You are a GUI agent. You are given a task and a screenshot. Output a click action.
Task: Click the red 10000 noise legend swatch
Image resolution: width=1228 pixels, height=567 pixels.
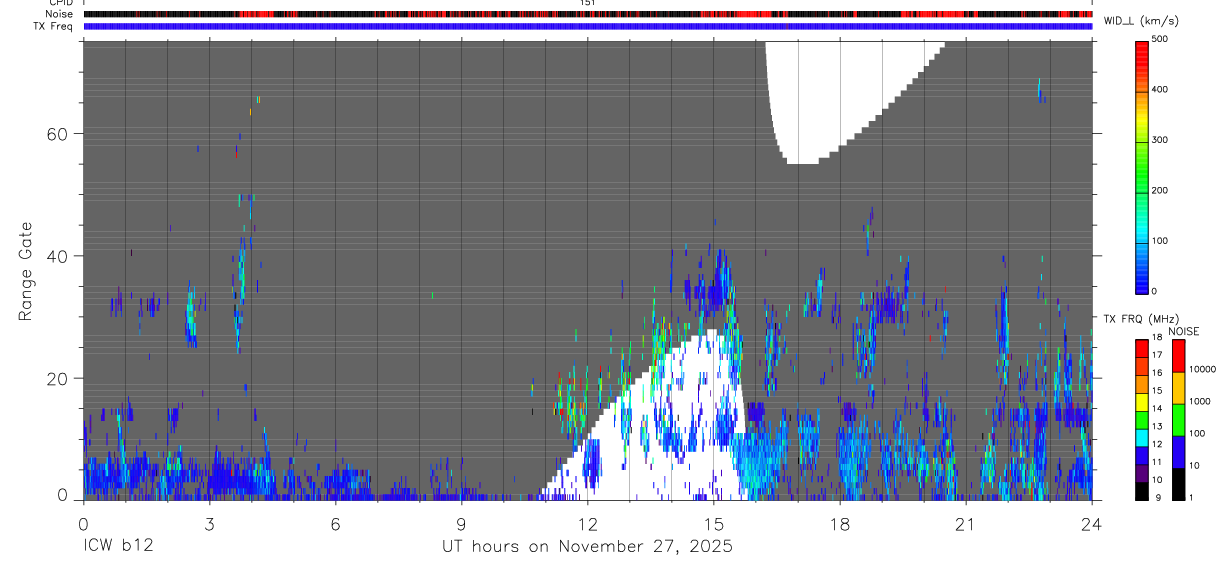tap(1179, 356)
